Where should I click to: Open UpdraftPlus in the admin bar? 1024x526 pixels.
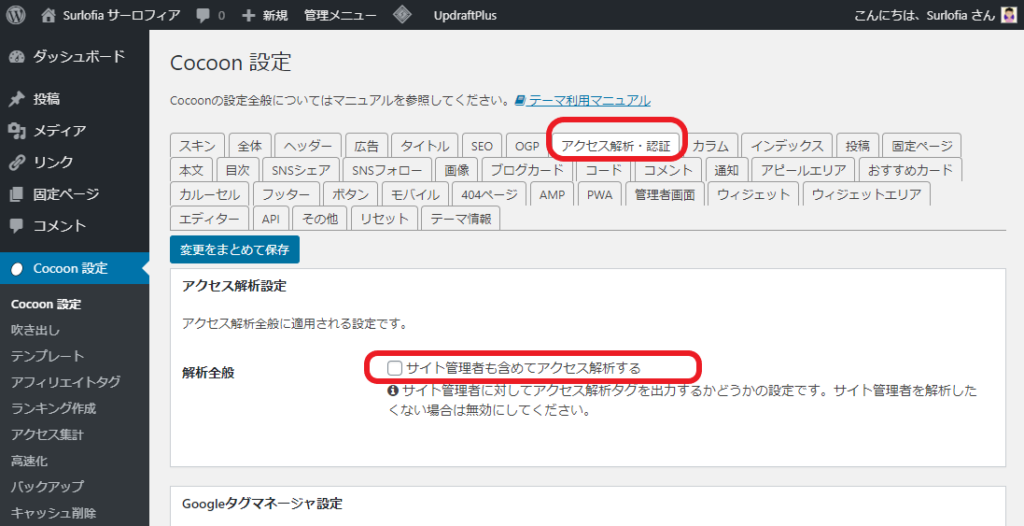(465, 16)
